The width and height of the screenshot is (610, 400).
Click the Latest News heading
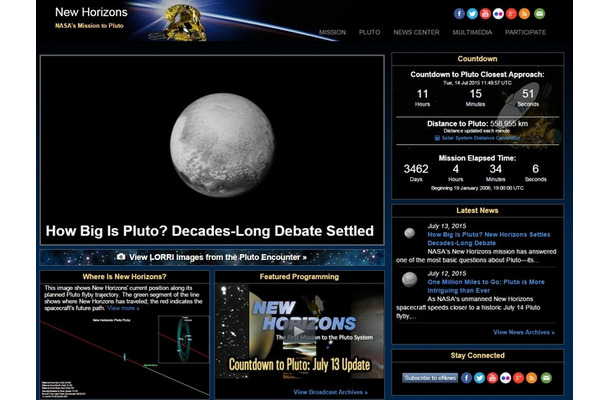click(x=477, y=211)
